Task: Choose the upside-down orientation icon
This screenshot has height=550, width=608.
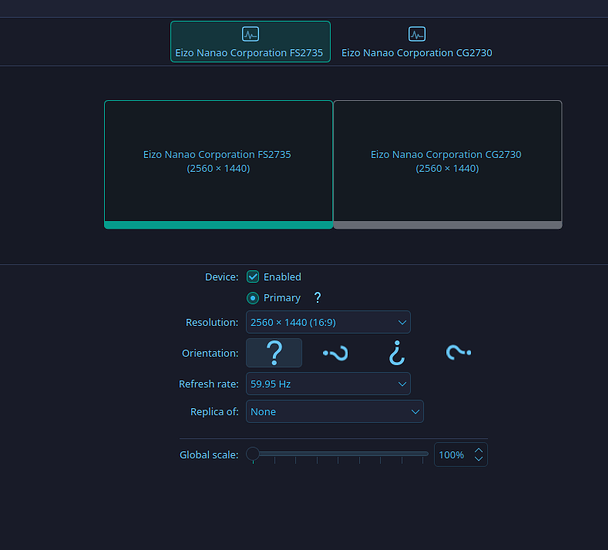Action: point(397,353)
